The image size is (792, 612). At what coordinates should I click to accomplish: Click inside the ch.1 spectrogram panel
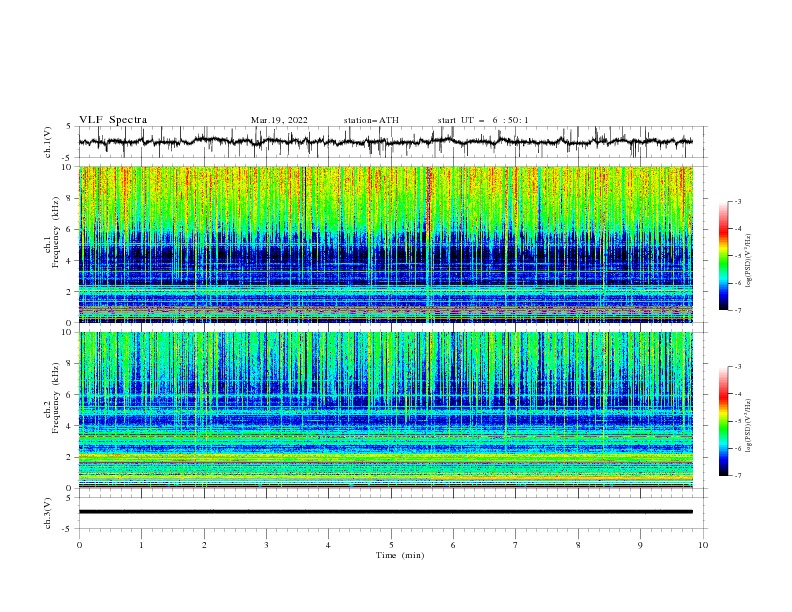[385, 244]
